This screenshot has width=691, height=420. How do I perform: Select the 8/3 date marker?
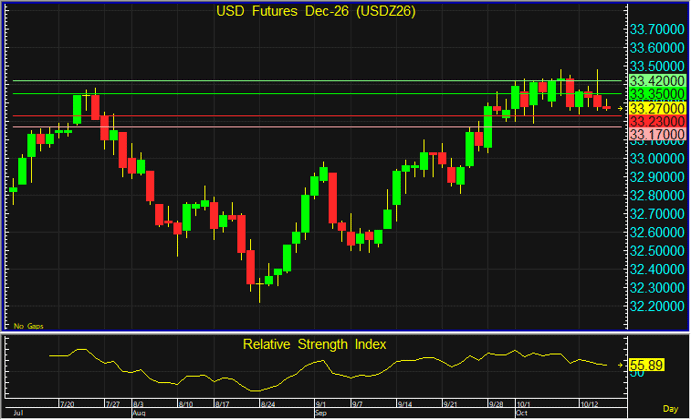(138, 404)
